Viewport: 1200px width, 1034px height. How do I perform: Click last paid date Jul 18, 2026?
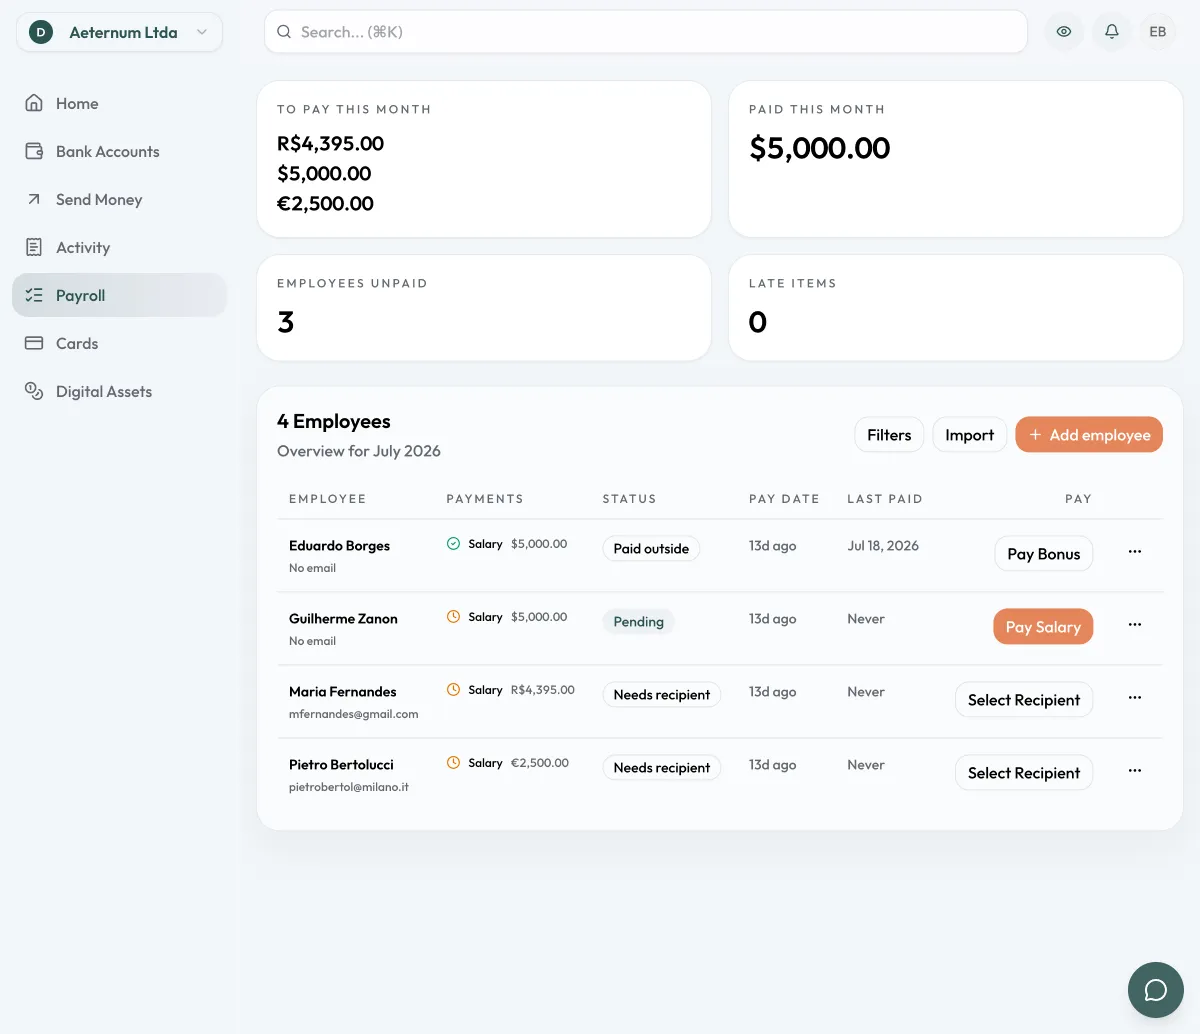(883, 546)
